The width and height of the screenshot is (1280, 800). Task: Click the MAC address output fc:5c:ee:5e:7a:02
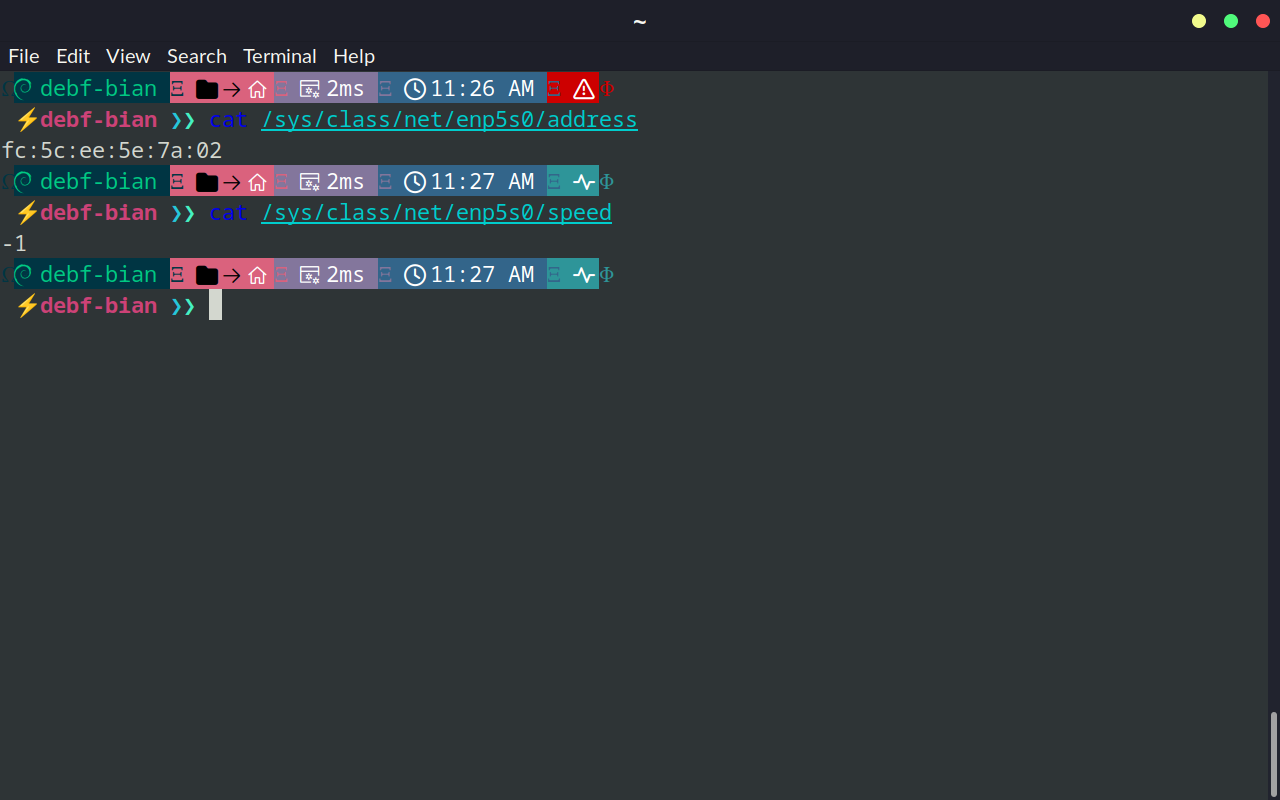tap(112, 151)
